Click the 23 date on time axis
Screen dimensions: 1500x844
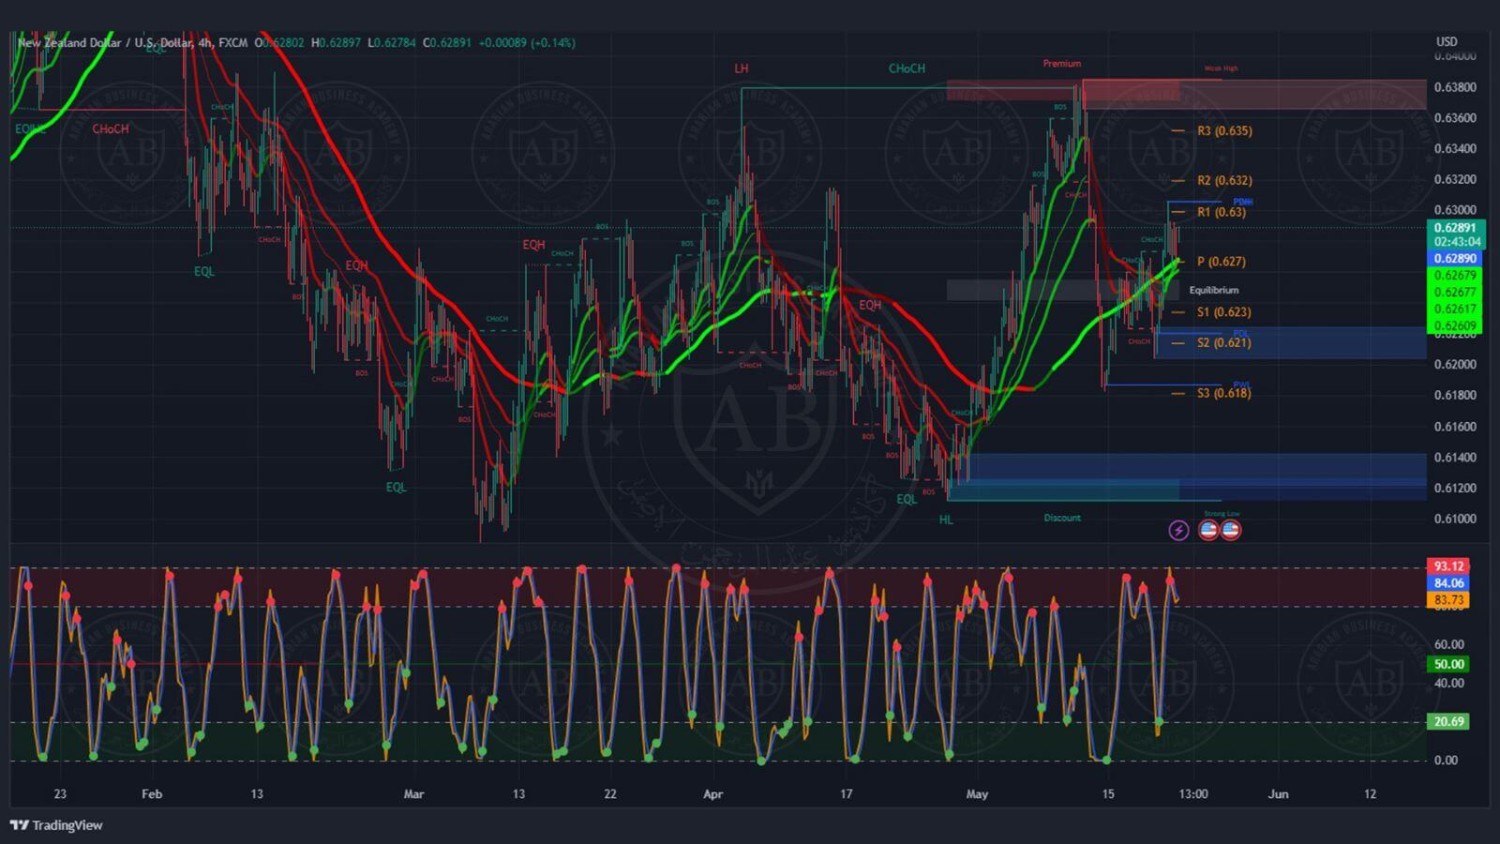60,794
